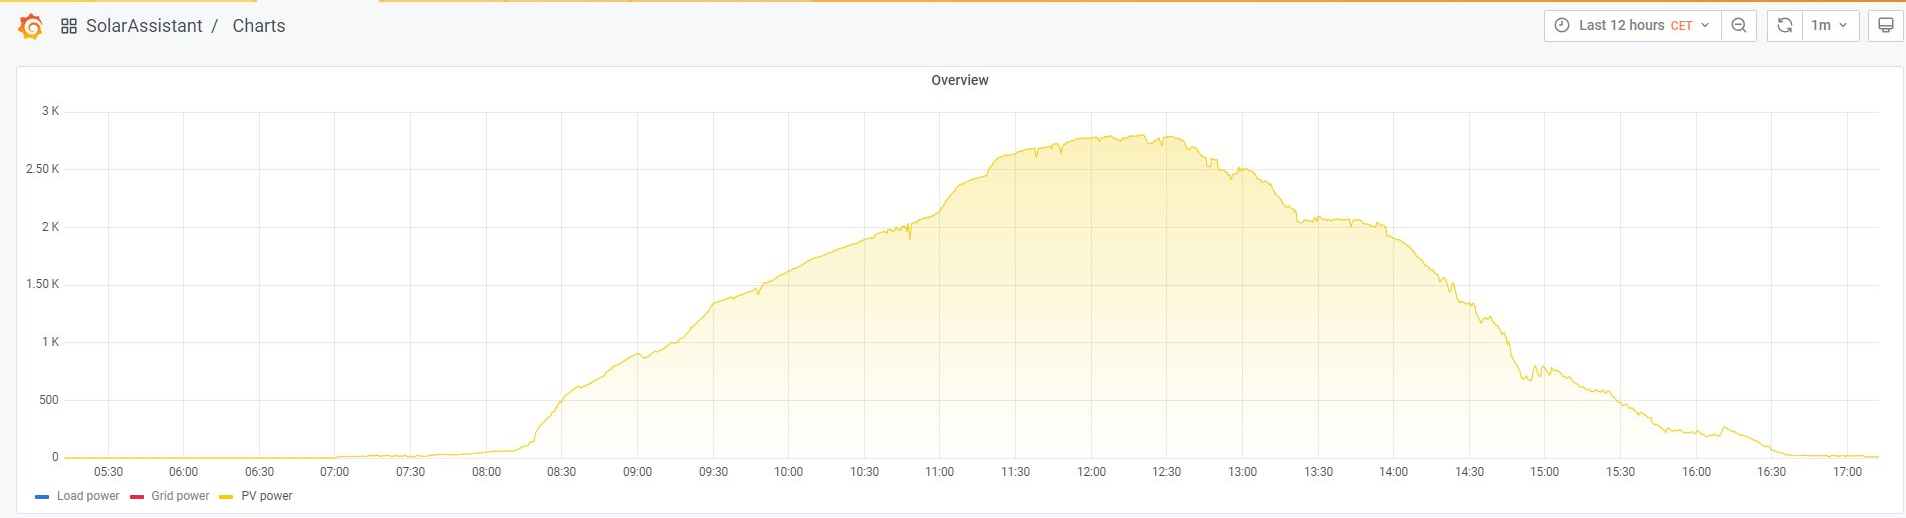Toggle the Load power series in legend
This screenshot has width=1906, height=518.
tap(88, 496)
